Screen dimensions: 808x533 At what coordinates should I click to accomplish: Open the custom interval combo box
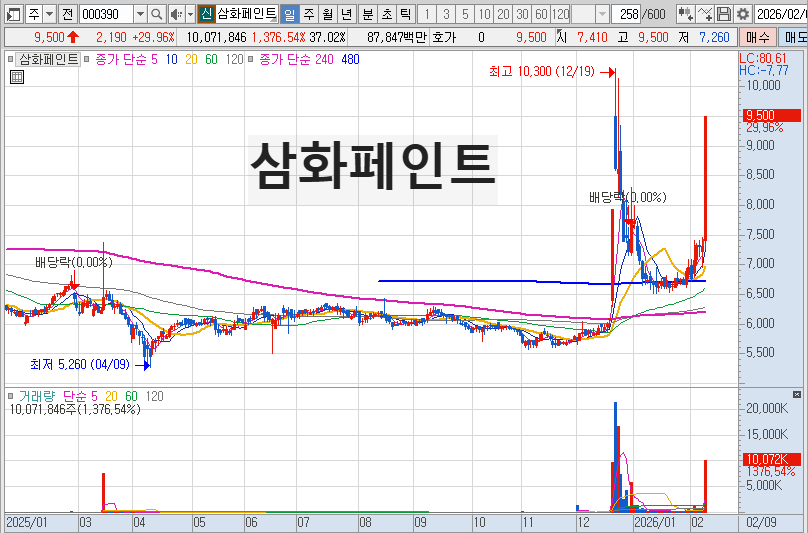click(x=590, y=14)
